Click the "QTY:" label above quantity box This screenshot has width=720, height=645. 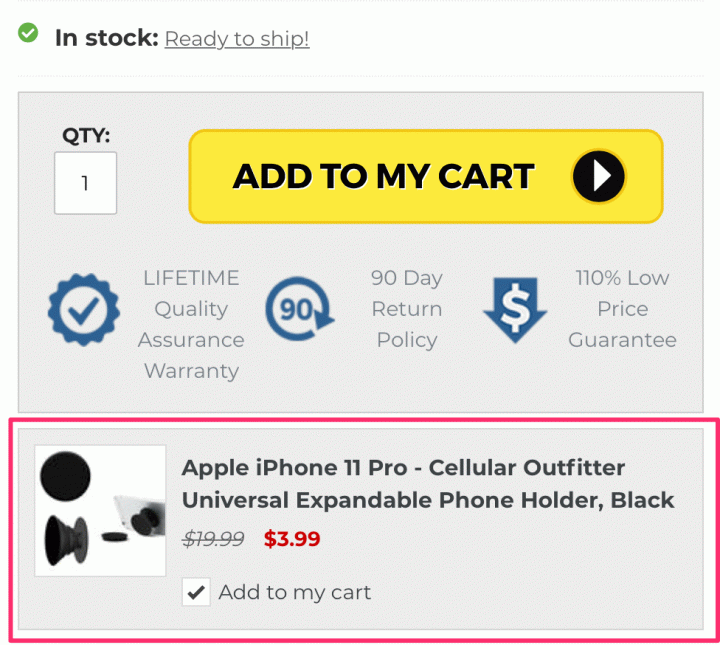click(x=86, y=135)
